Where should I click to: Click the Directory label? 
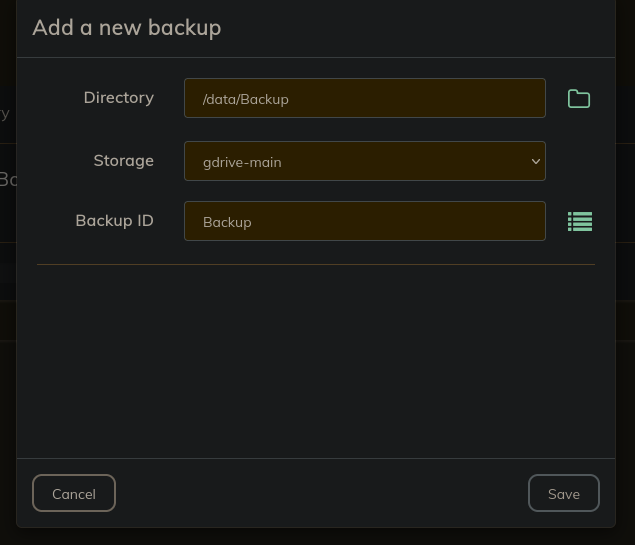pyautogui.click(x=118, y=98)
